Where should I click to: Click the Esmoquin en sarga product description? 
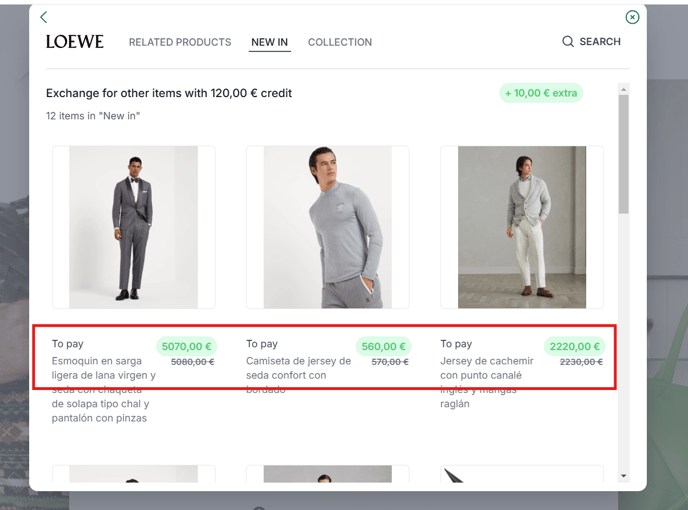pos(104,389)
